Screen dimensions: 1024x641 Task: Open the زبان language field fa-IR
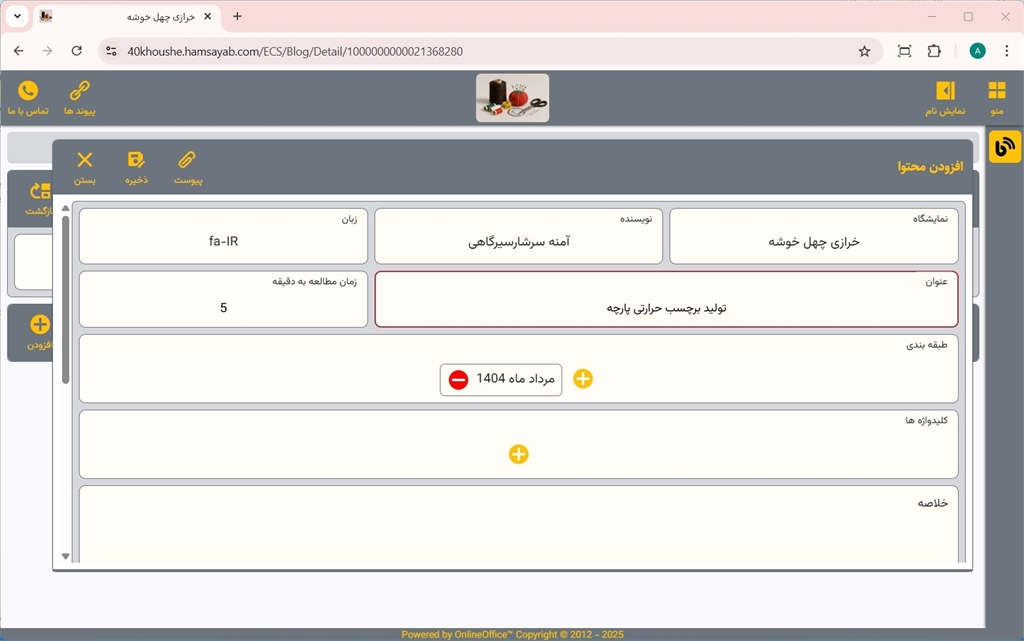[223, 241]
